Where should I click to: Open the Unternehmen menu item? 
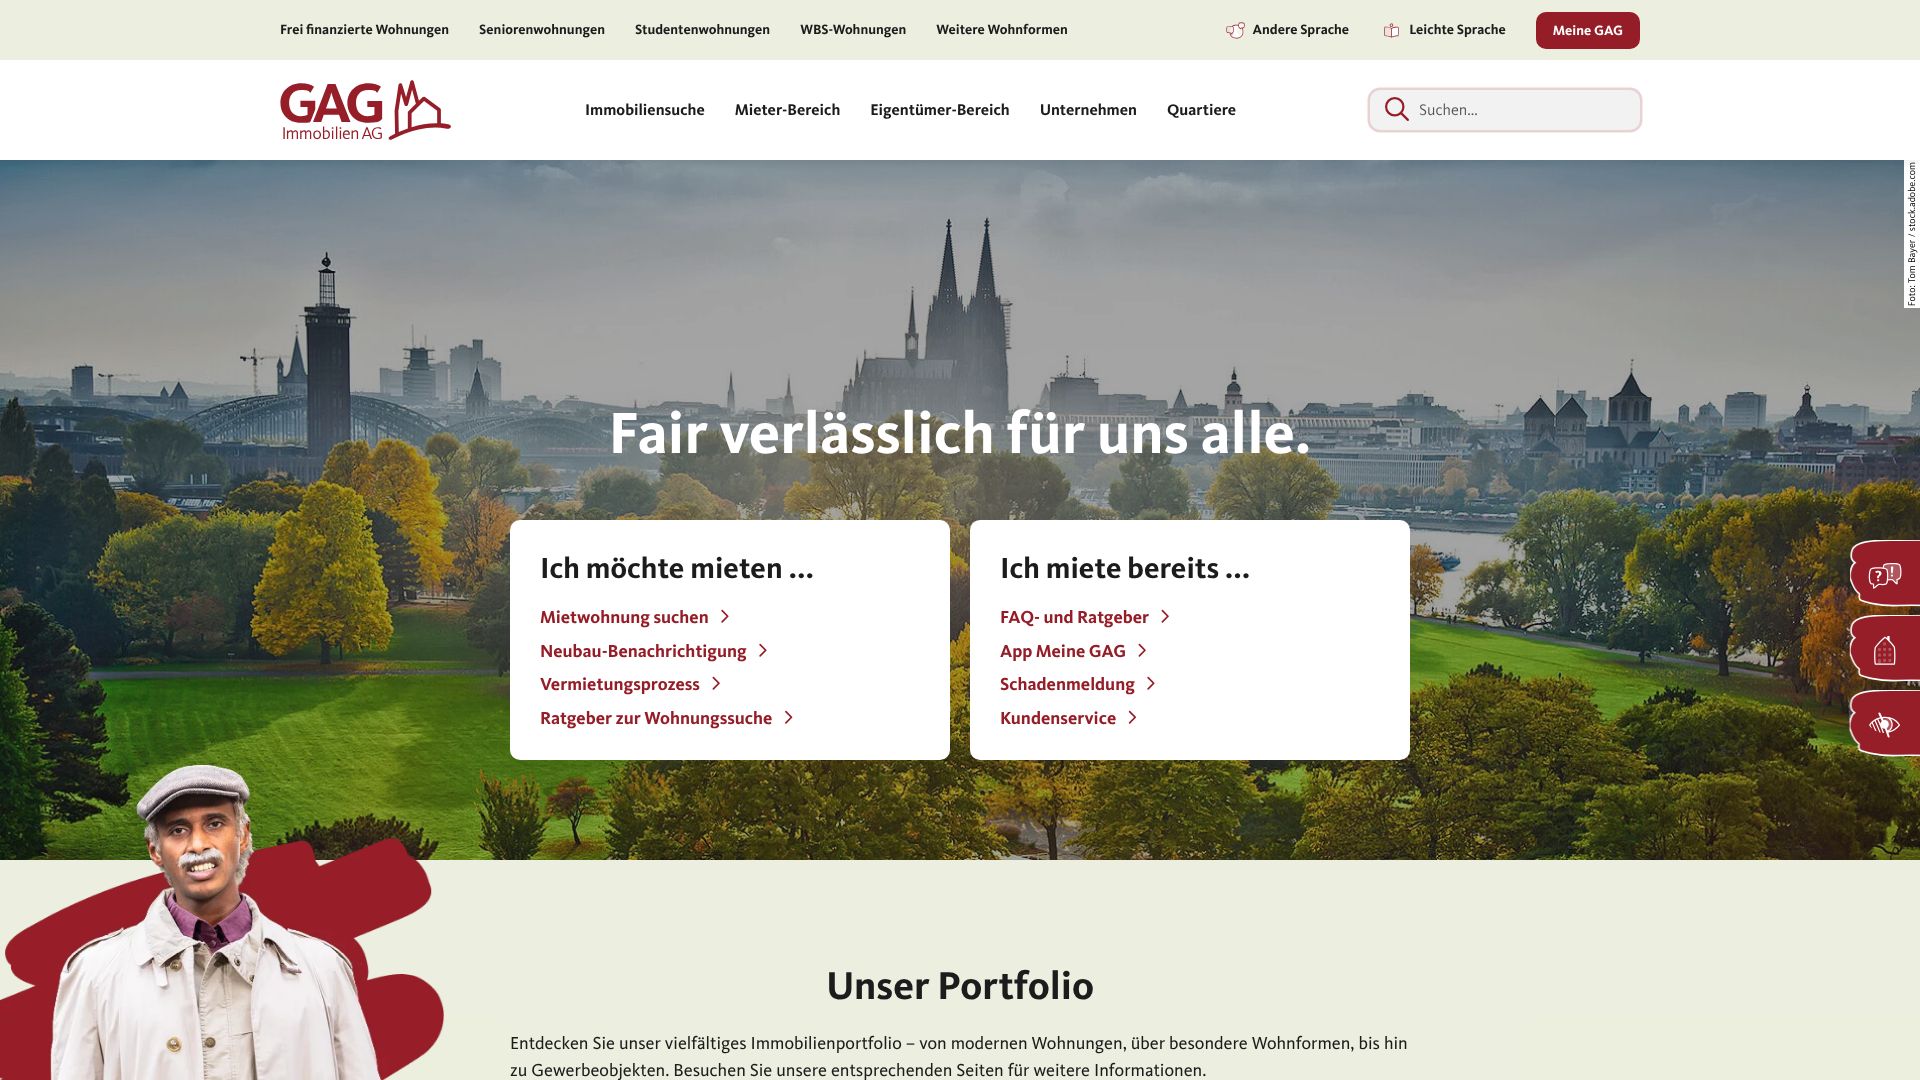[x=1088, y=110]
